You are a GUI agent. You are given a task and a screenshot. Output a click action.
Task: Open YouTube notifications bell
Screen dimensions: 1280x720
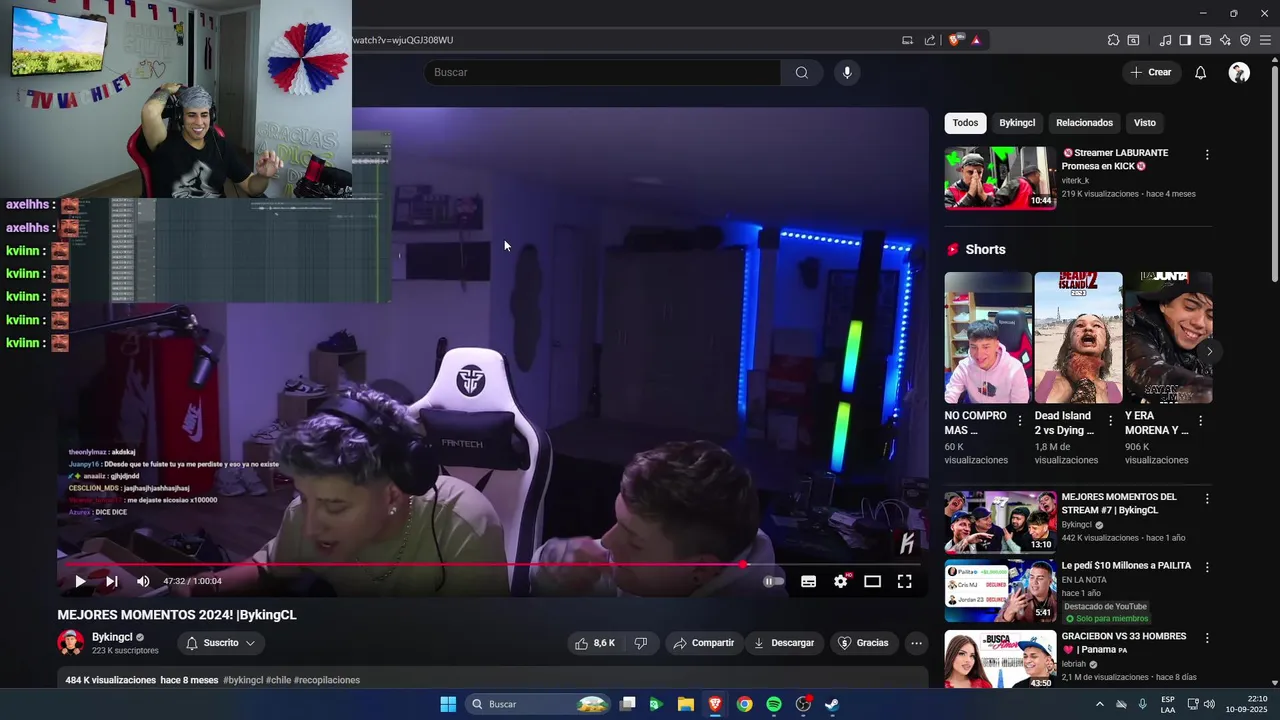click(x=1201, y=72)
